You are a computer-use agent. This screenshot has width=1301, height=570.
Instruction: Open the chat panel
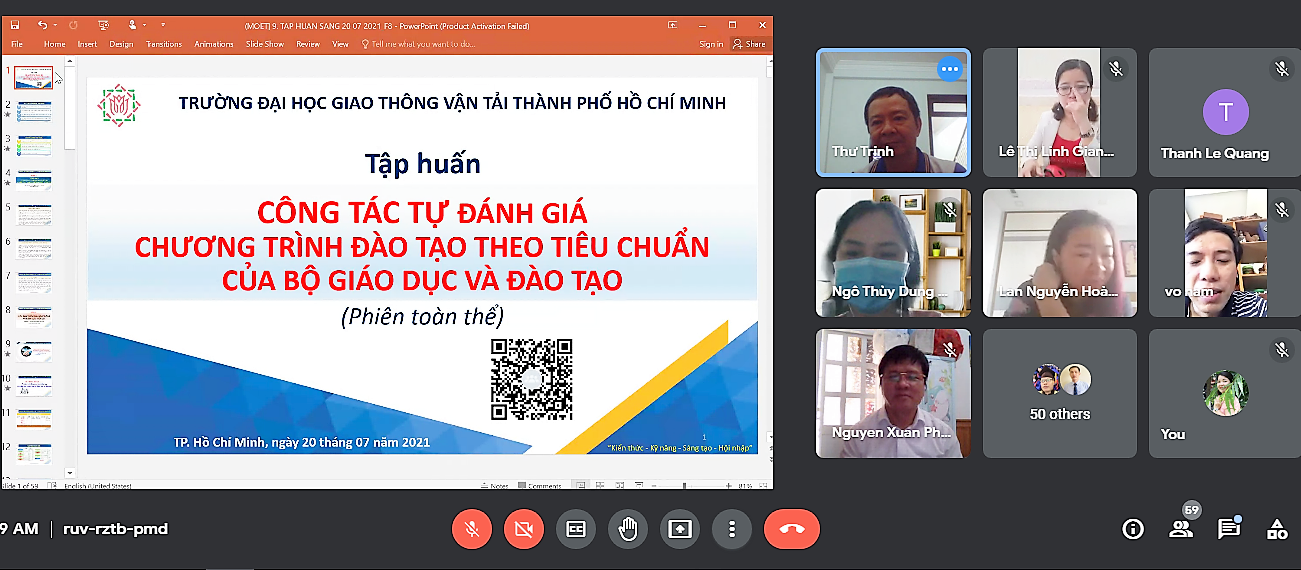pyautogui.click(x=1228, y=529)
